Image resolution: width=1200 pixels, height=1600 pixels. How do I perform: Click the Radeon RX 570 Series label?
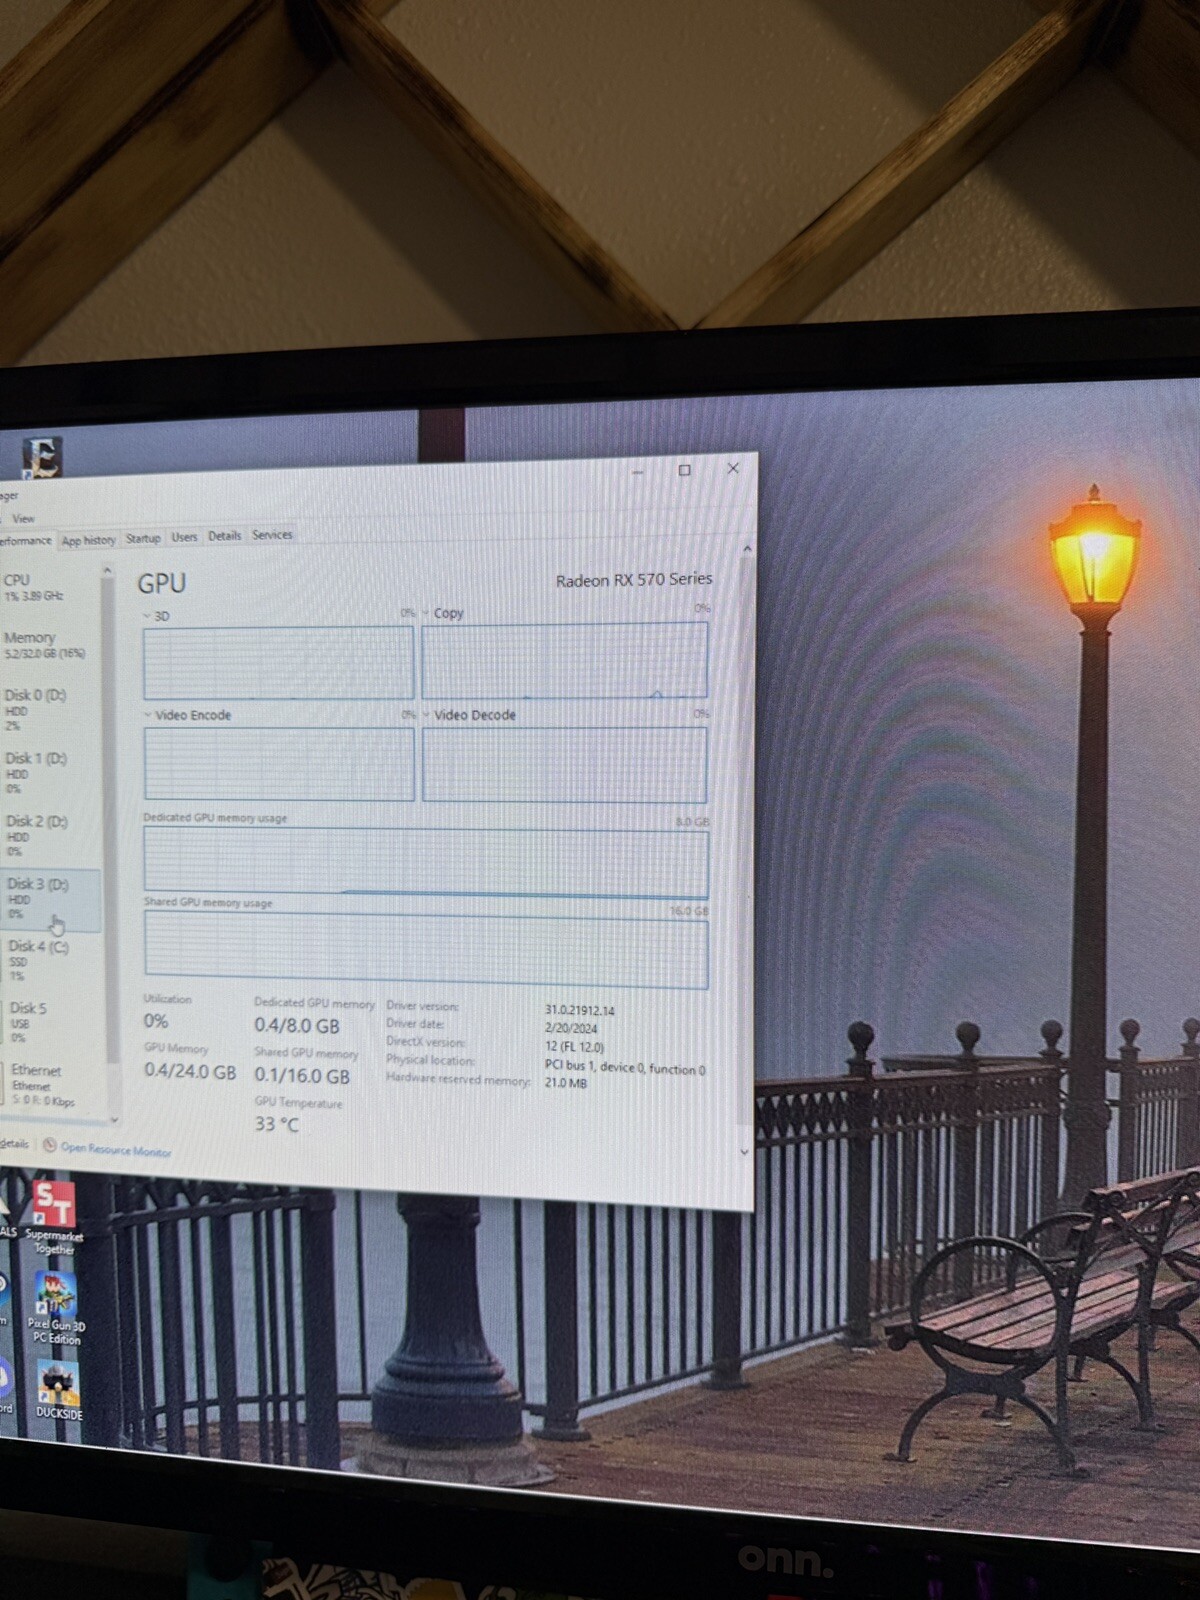pyautogui.click(x=634, y=579)
